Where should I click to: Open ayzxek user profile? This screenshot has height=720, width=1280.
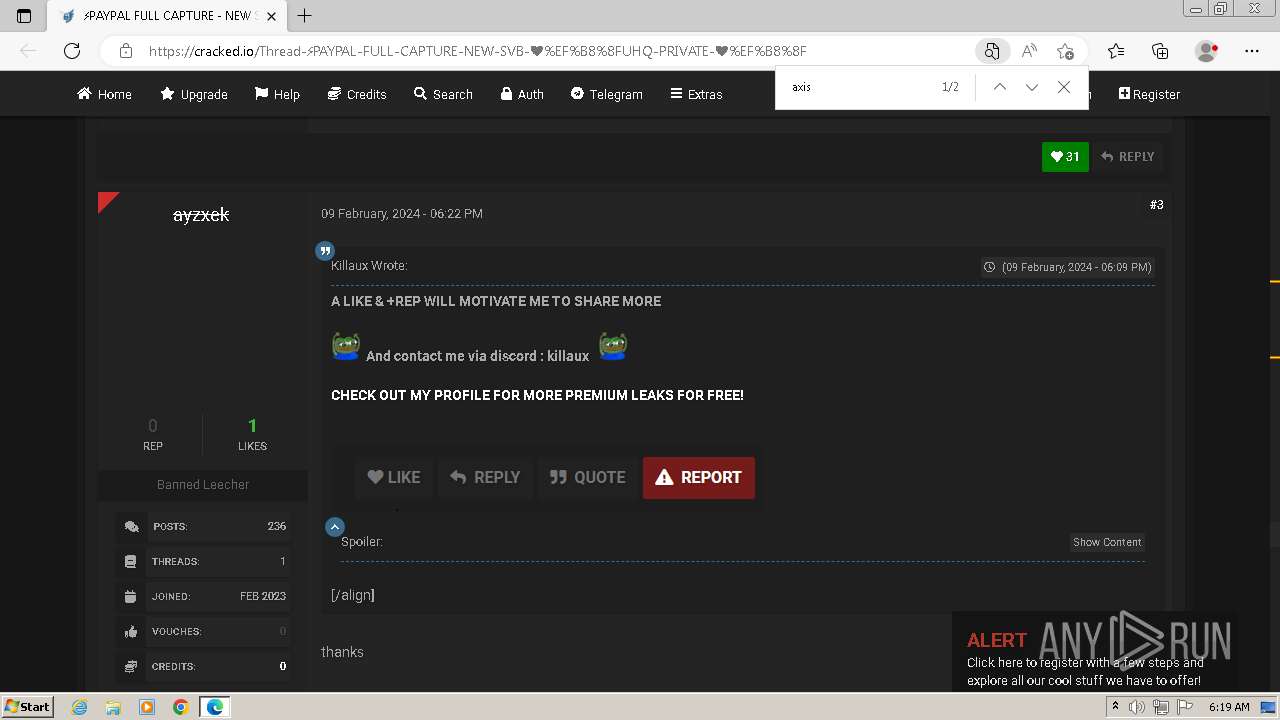201,214
